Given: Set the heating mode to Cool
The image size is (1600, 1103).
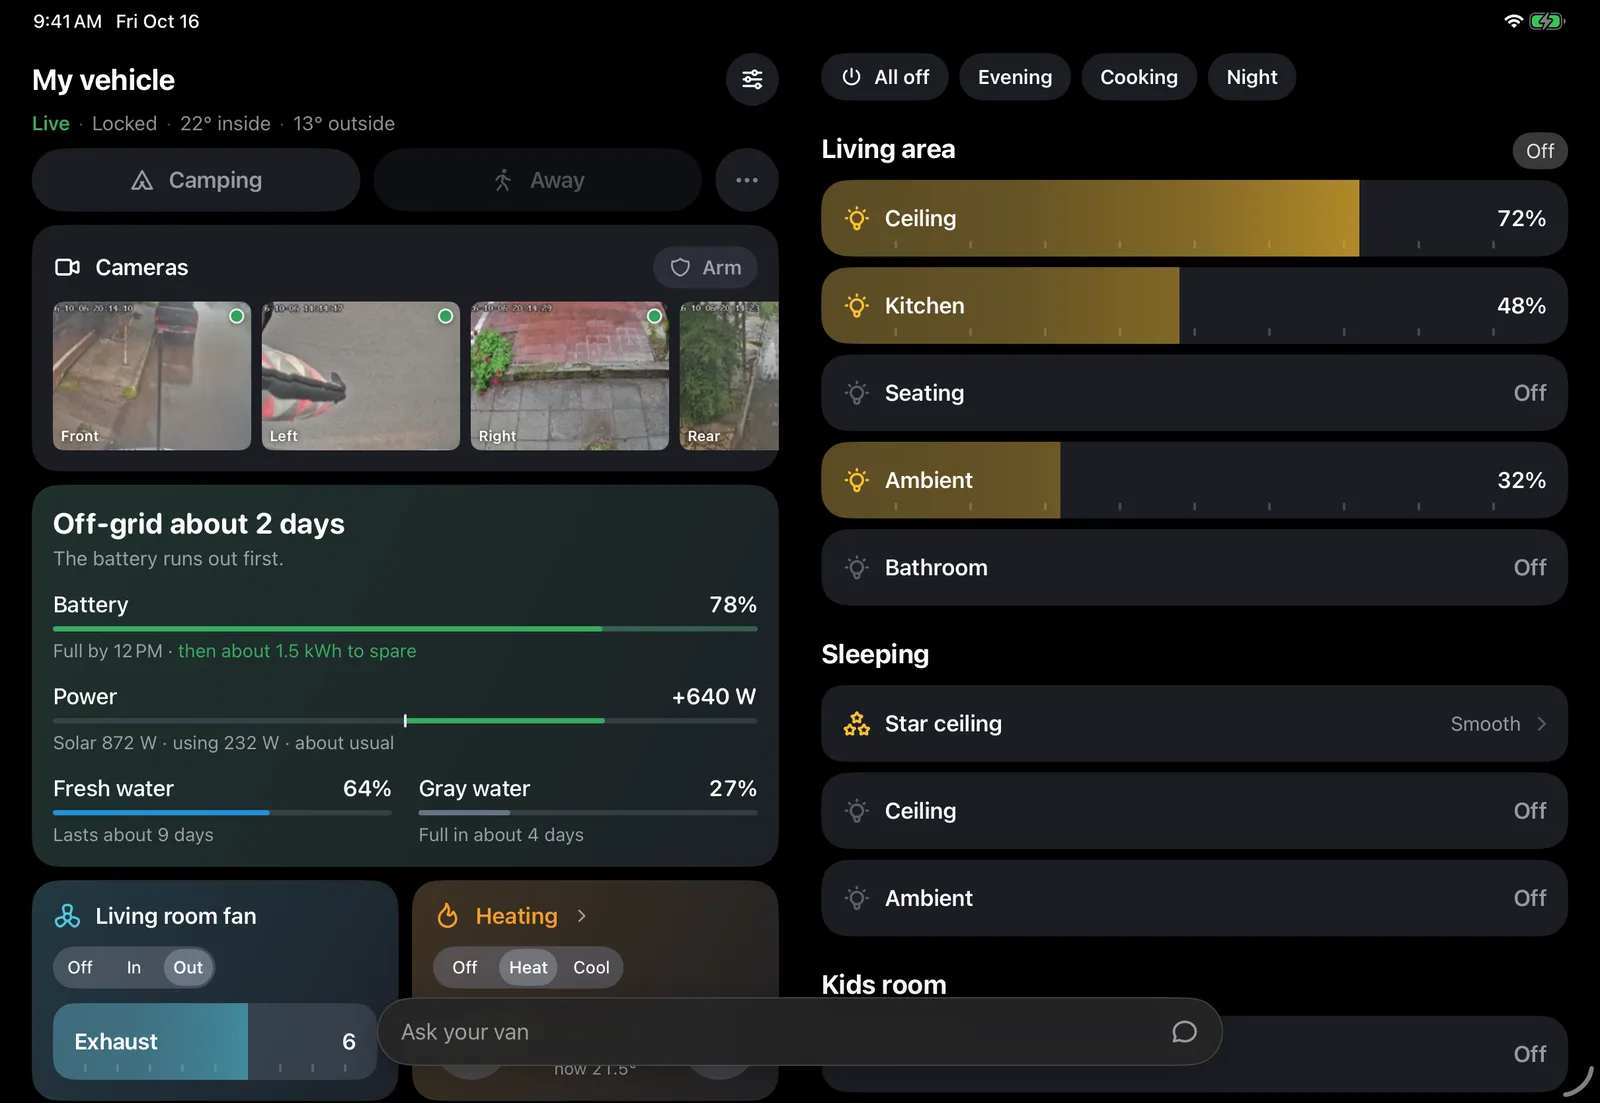Looking at the screenshot, I should pyautogui.click(x=591, y=968).
